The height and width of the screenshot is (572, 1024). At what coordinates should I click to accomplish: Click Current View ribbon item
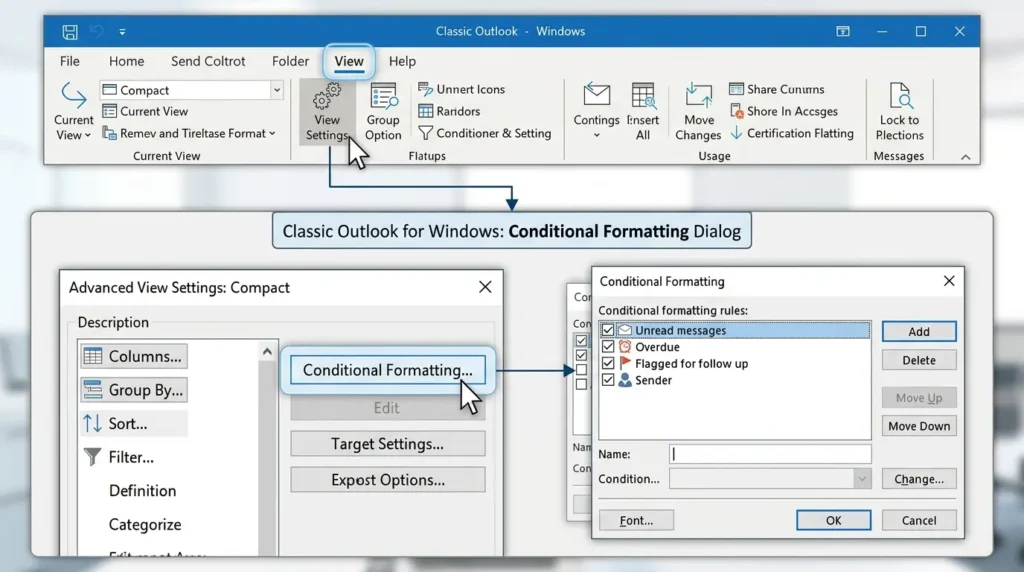coord(146,111)
